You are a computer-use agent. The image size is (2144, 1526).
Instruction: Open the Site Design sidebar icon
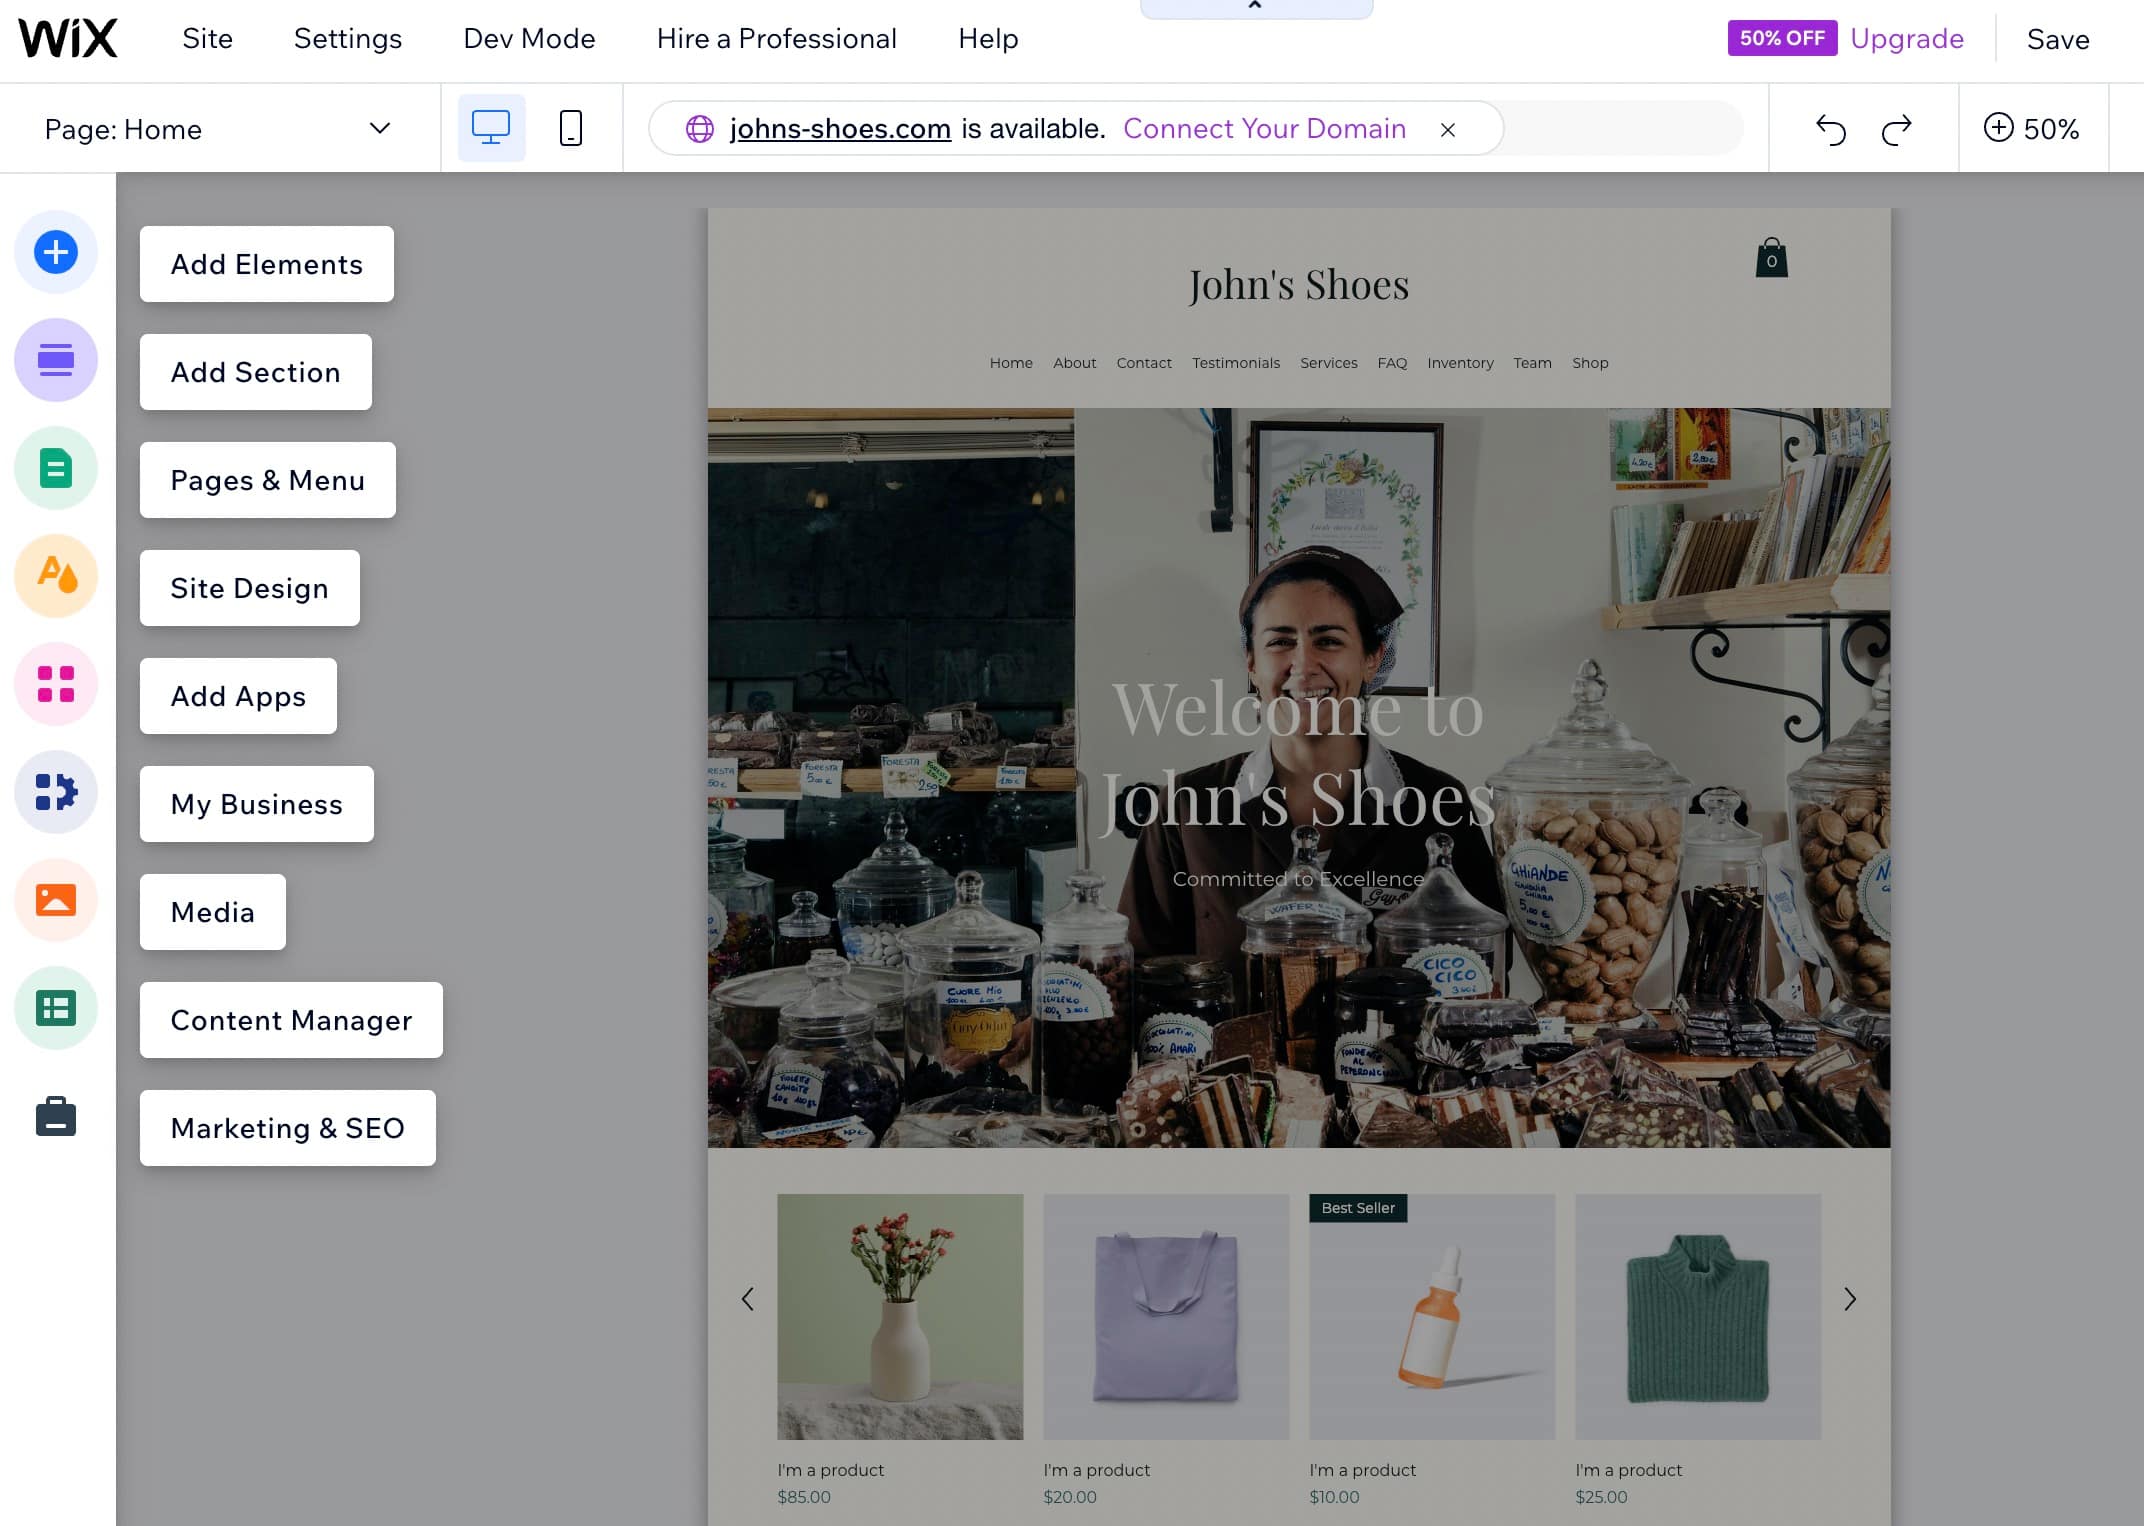pyautogui.click(x=56, y=576)
